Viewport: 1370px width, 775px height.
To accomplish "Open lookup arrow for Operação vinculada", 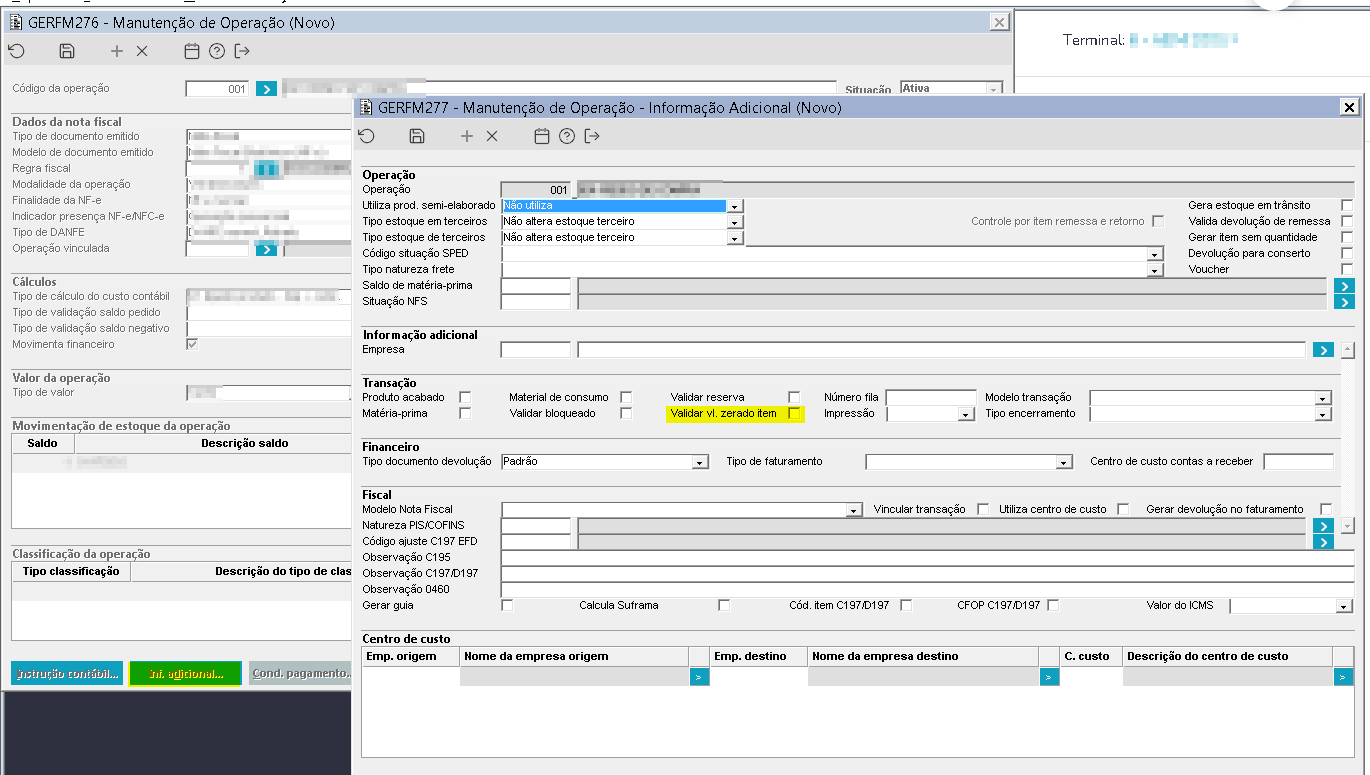I will (x=266, y=249).
